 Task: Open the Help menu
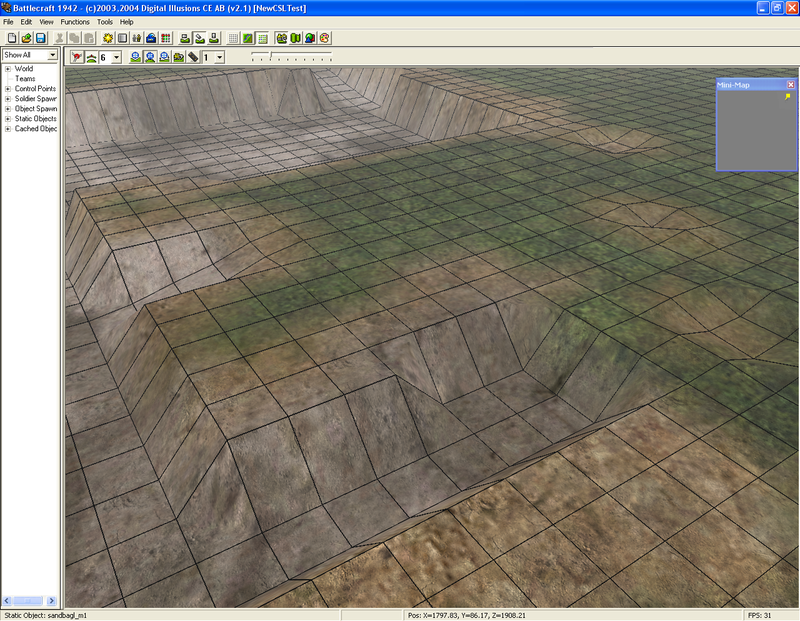(127, 22)
